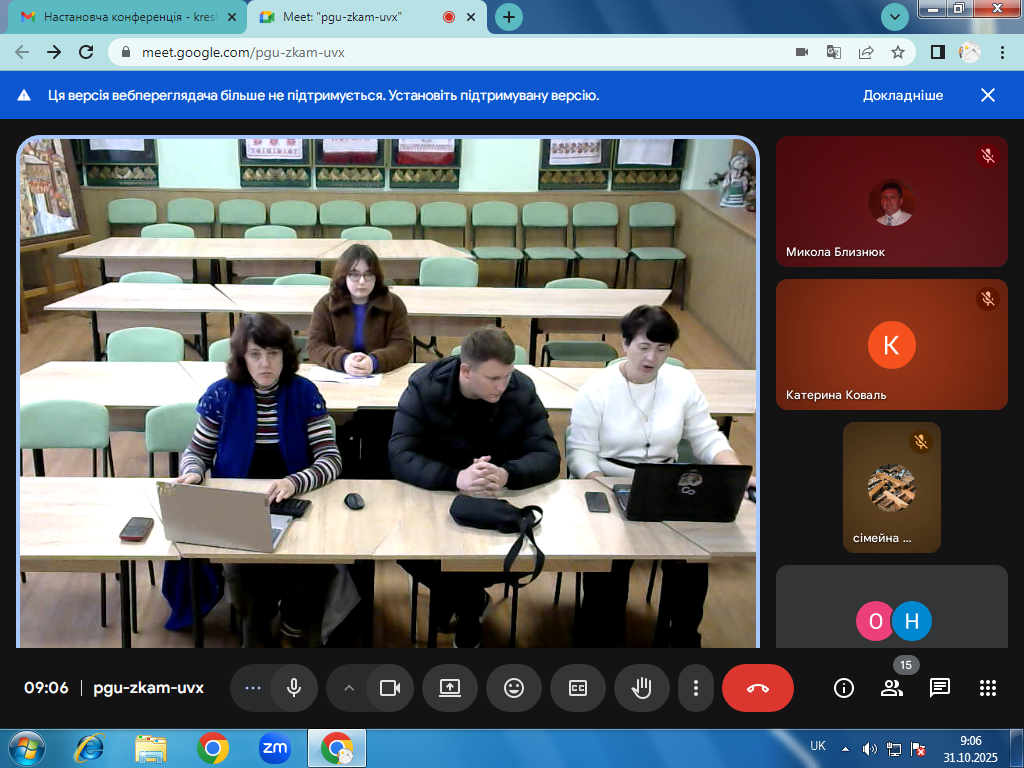1024x768 pixels.
Task: Raise hand in the meeting
Action: (x=641, y=688)
